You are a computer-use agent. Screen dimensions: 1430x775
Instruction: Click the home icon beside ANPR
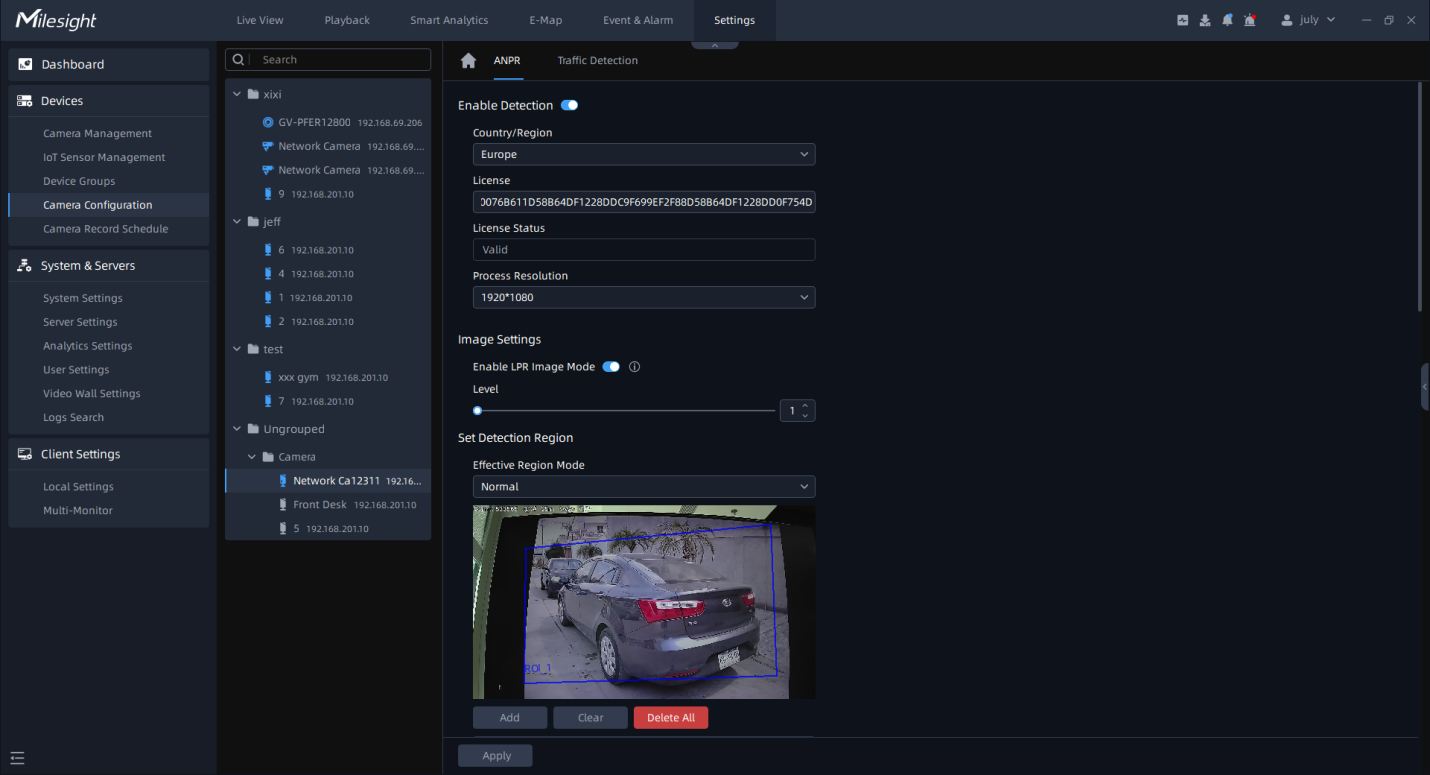(x=468, y=61)
